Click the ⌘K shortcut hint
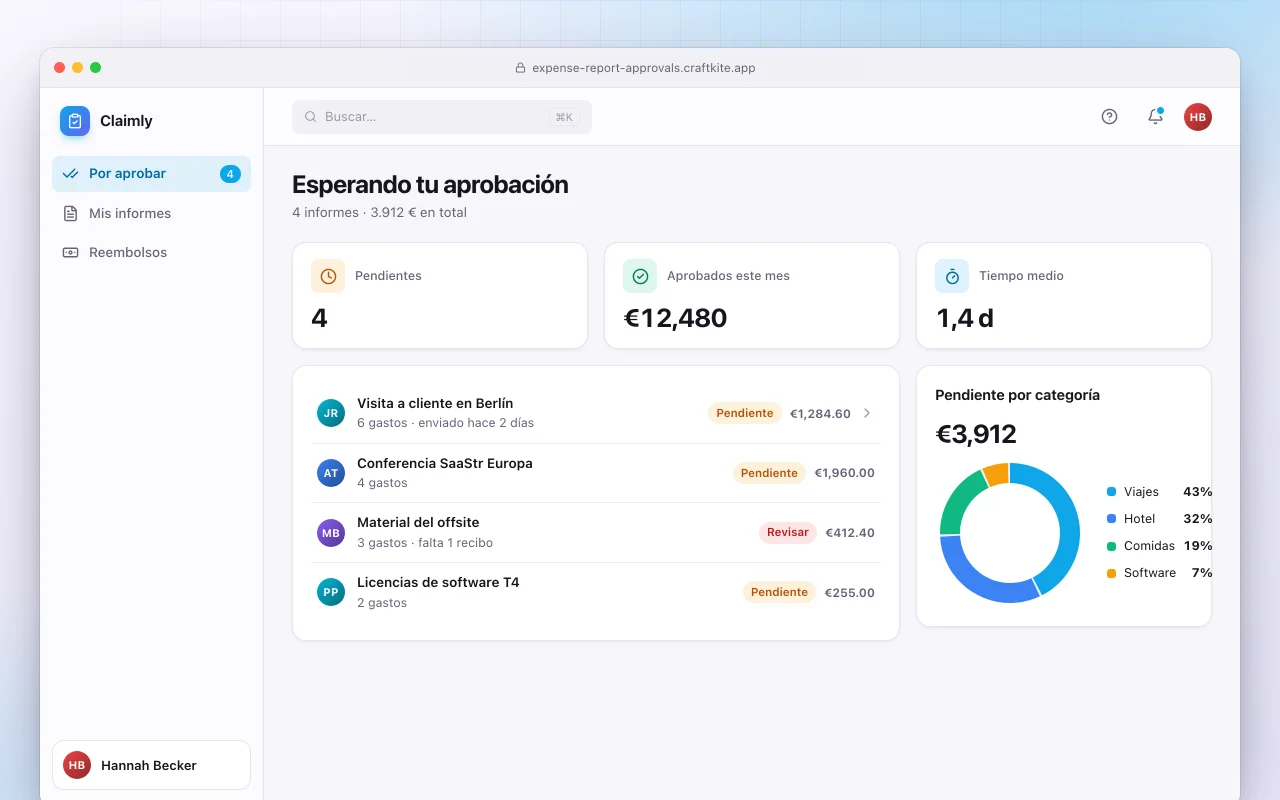The image size is (1280, 800). click(x=564, y=117)
